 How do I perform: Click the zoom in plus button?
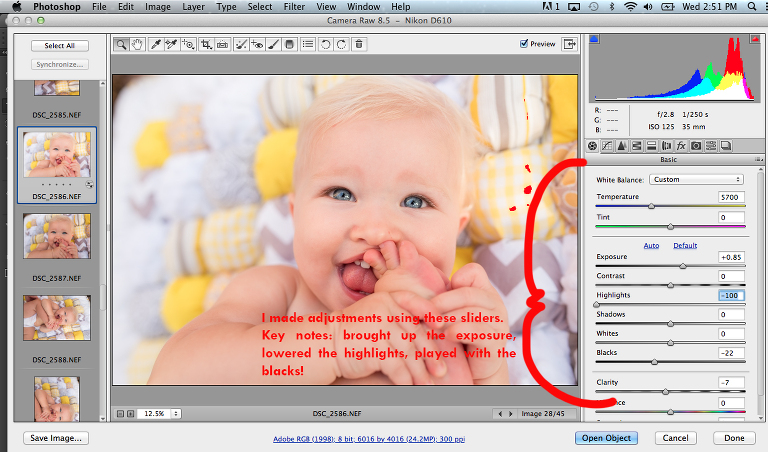point(130,414)
